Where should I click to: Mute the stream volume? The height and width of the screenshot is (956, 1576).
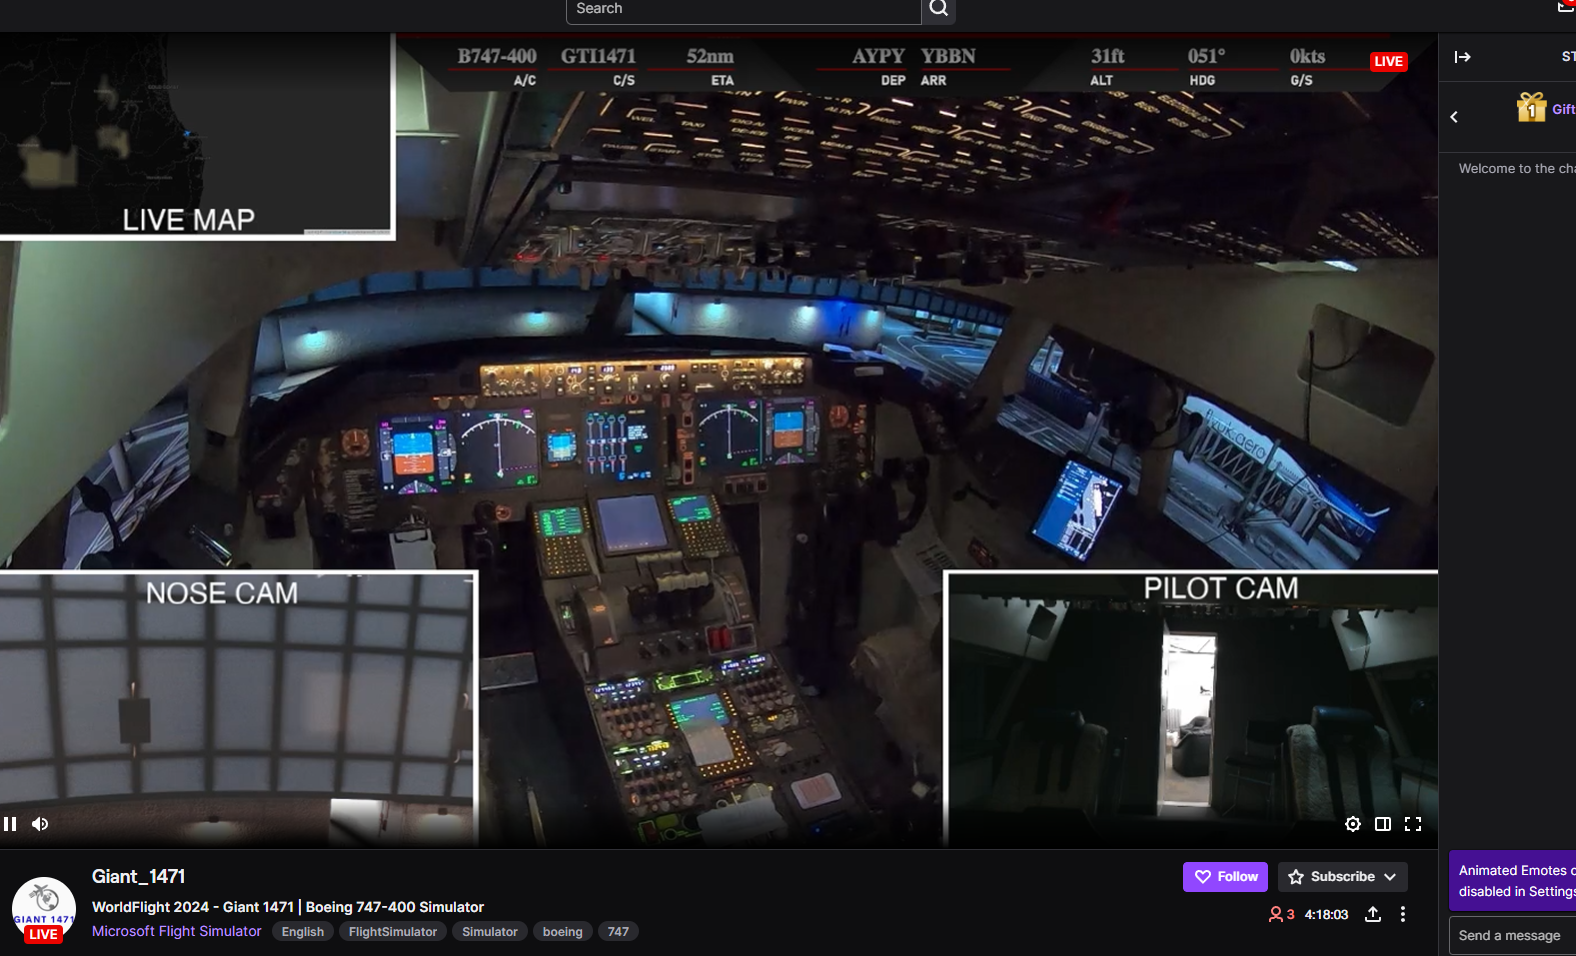(x=40, y=824)
